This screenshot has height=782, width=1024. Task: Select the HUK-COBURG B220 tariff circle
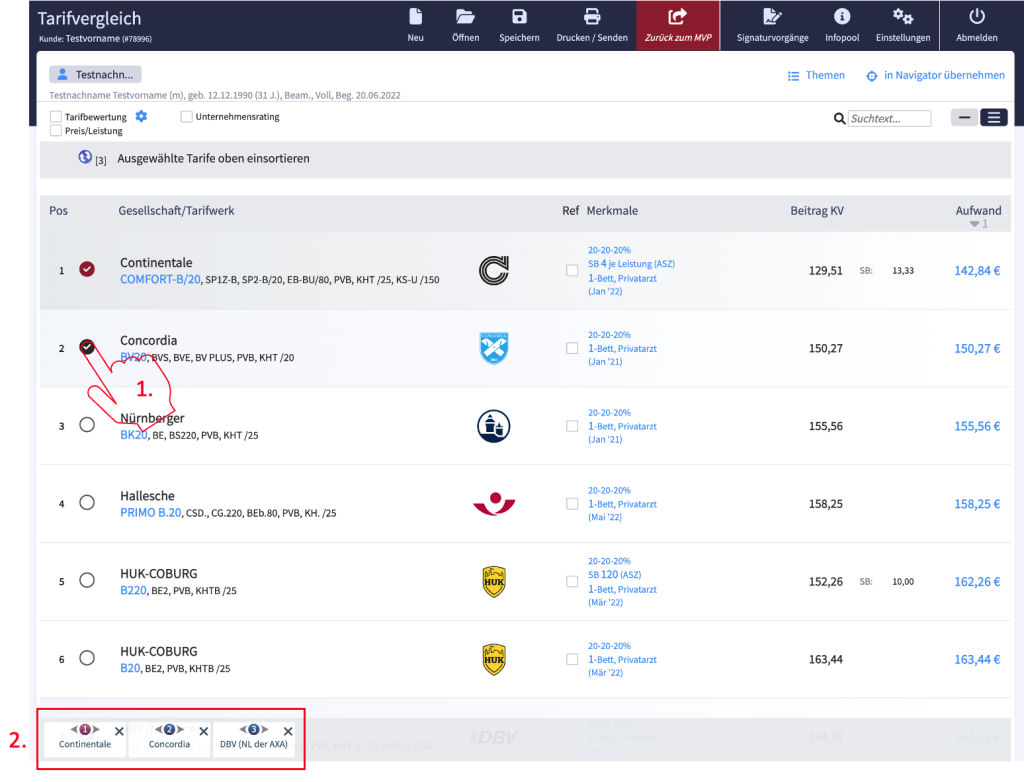coord(87,580)
